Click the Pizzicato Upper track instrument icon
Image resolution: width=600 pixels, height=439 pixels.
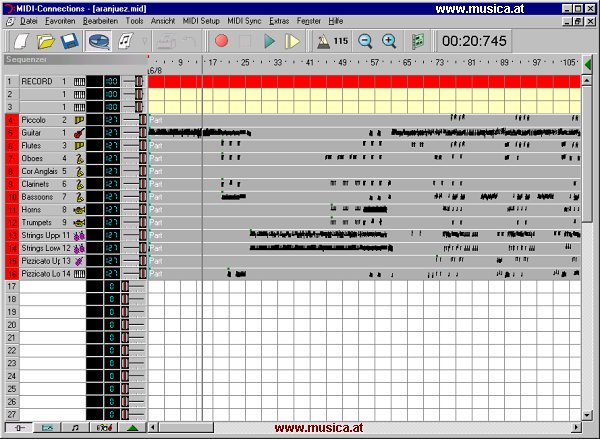pos(79,261)
